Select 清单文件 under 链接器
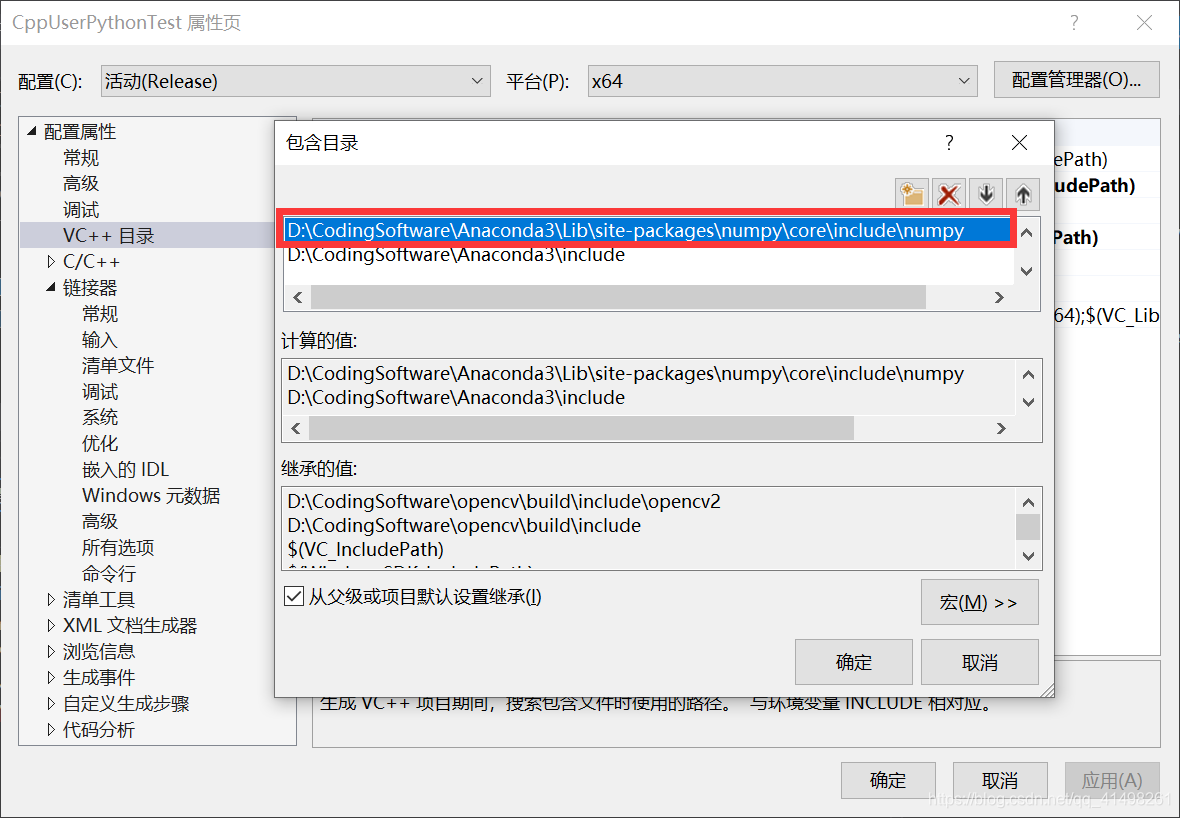The height and width of the screenshot is (818, 1180). click(x=117, y=366)
